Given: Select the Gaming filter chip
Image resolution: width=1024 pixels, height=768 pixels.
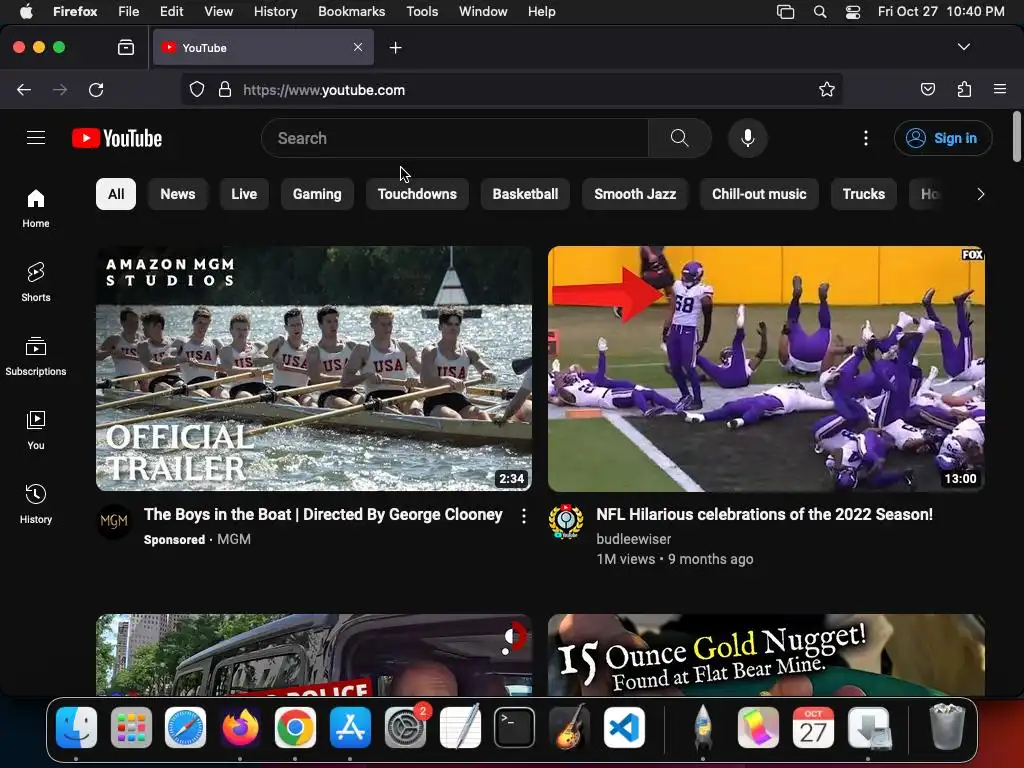Looking at the screenshot, I should 317,194.
